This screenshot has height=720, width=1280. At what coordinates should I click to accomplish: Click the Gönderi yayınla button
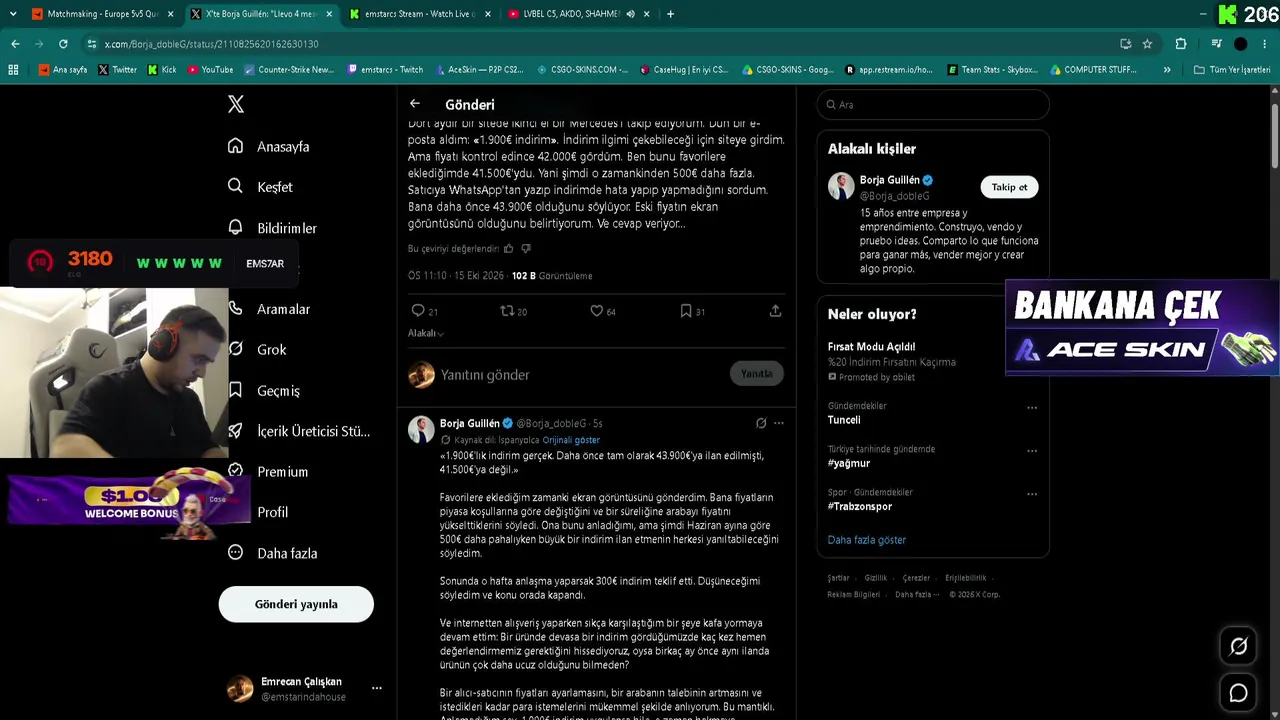(x=296, y=604)
